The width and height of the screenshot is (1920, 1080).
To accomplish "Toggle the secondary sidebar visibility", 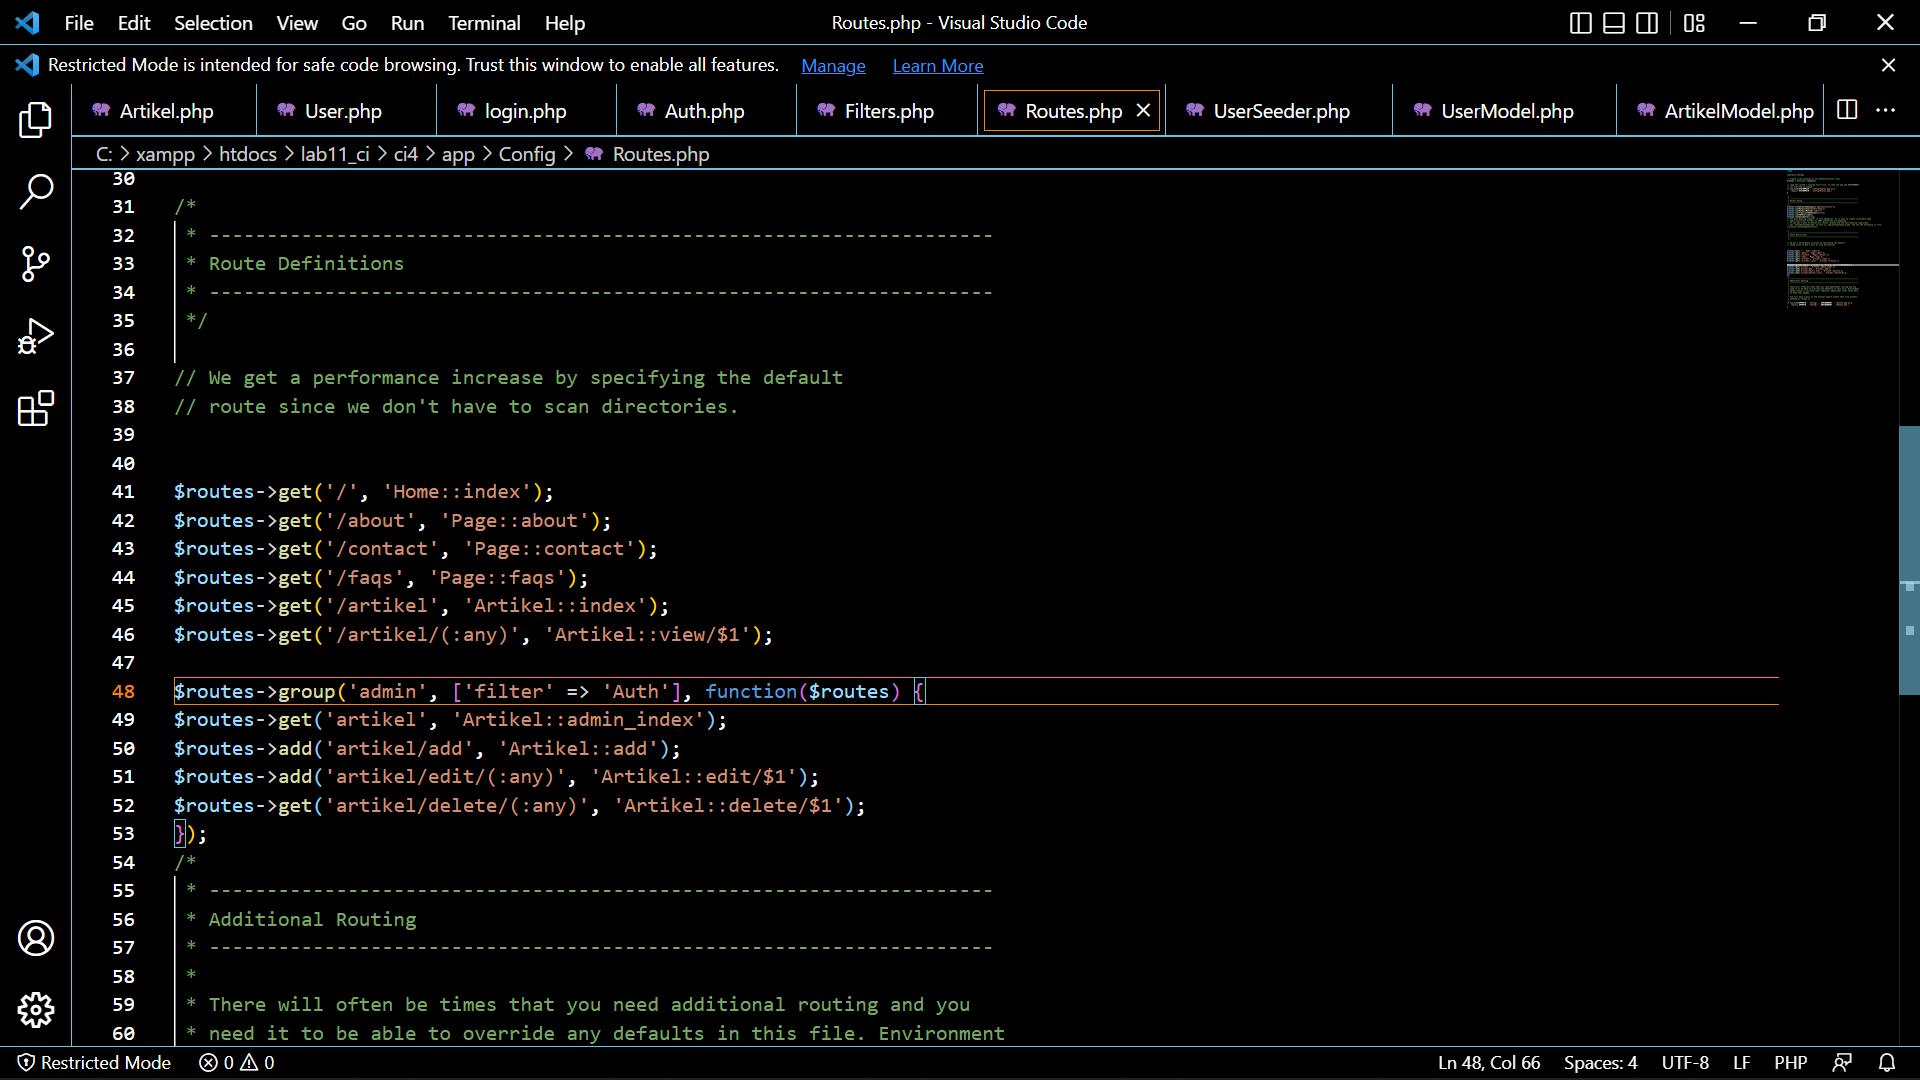I will [1646, 22].
